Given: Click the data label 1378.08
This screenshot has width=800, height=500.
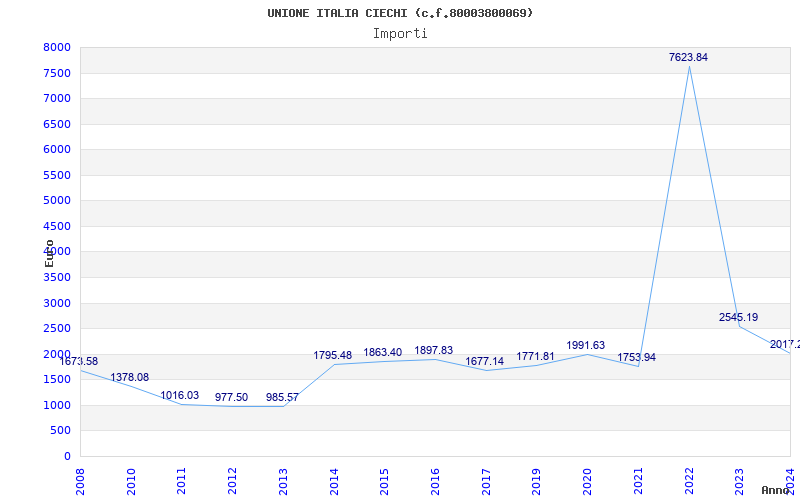Looking at the screenshot, I should [x=130, y=377].
